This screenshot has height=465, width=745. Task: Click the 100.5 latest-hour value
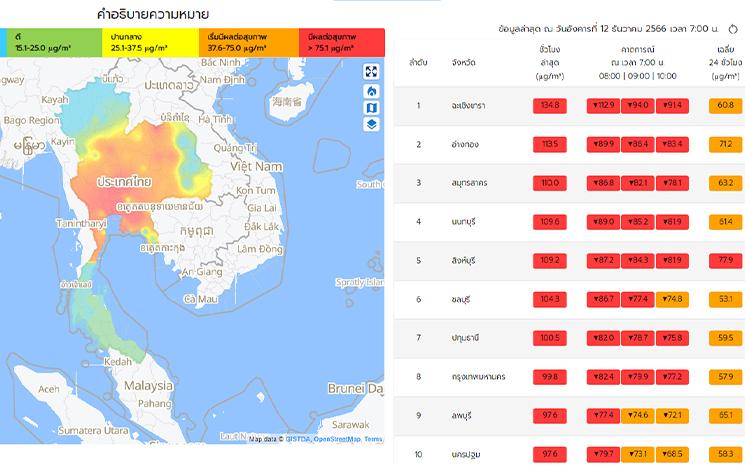point(550,338)
